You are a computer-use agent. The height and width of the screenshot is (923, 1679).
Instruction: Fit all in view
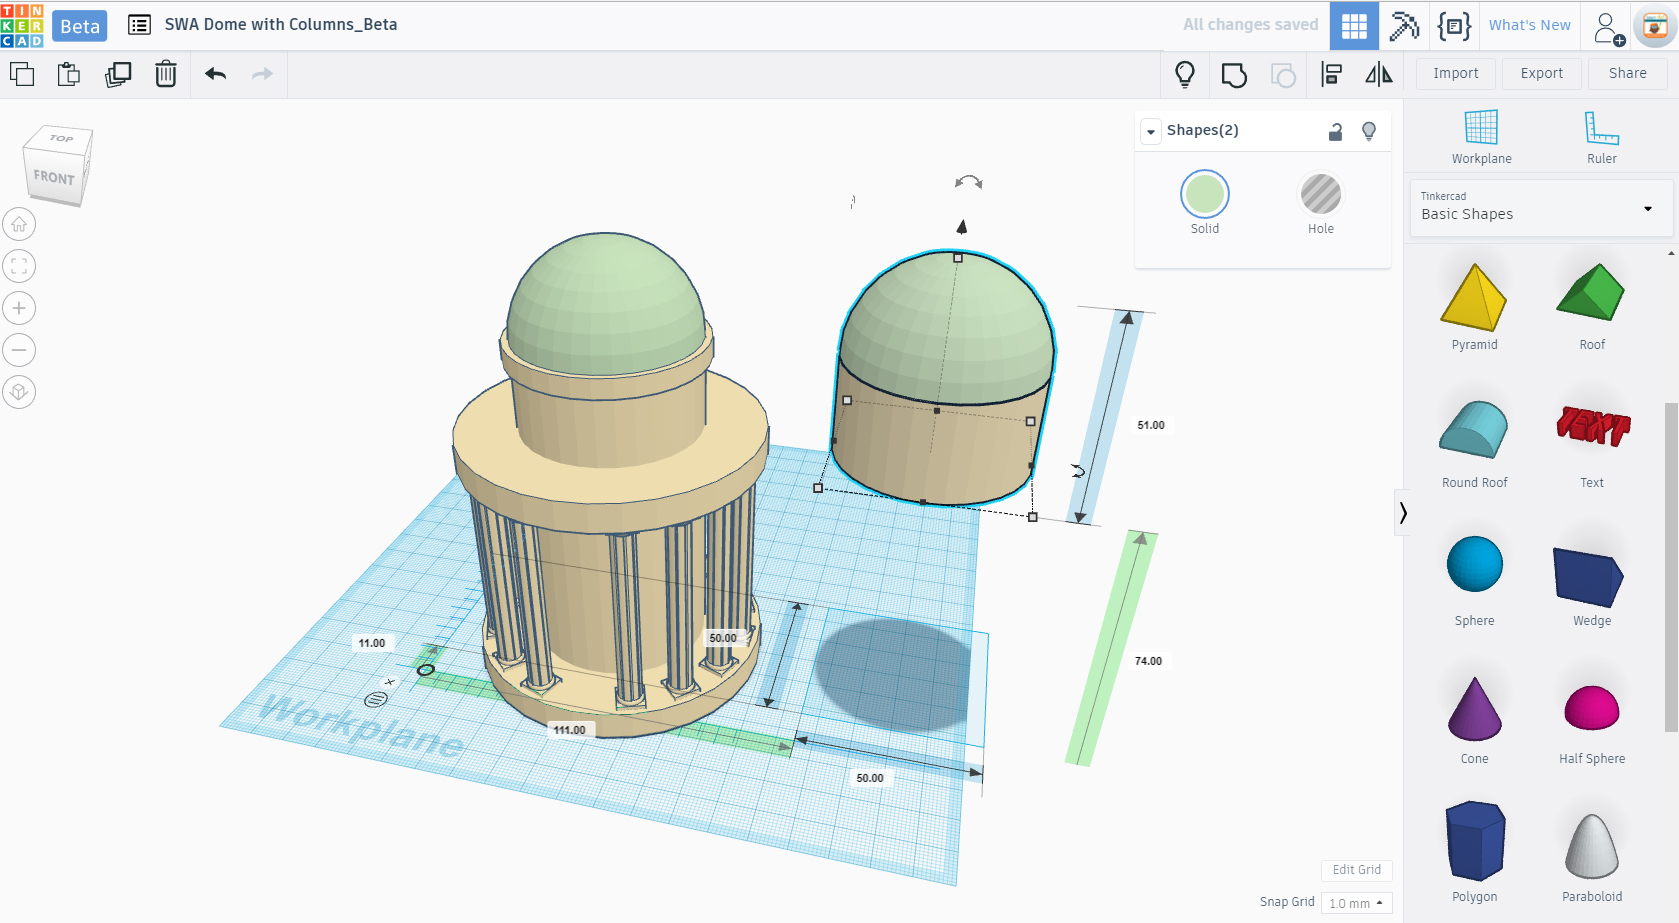tap(19, 266)
